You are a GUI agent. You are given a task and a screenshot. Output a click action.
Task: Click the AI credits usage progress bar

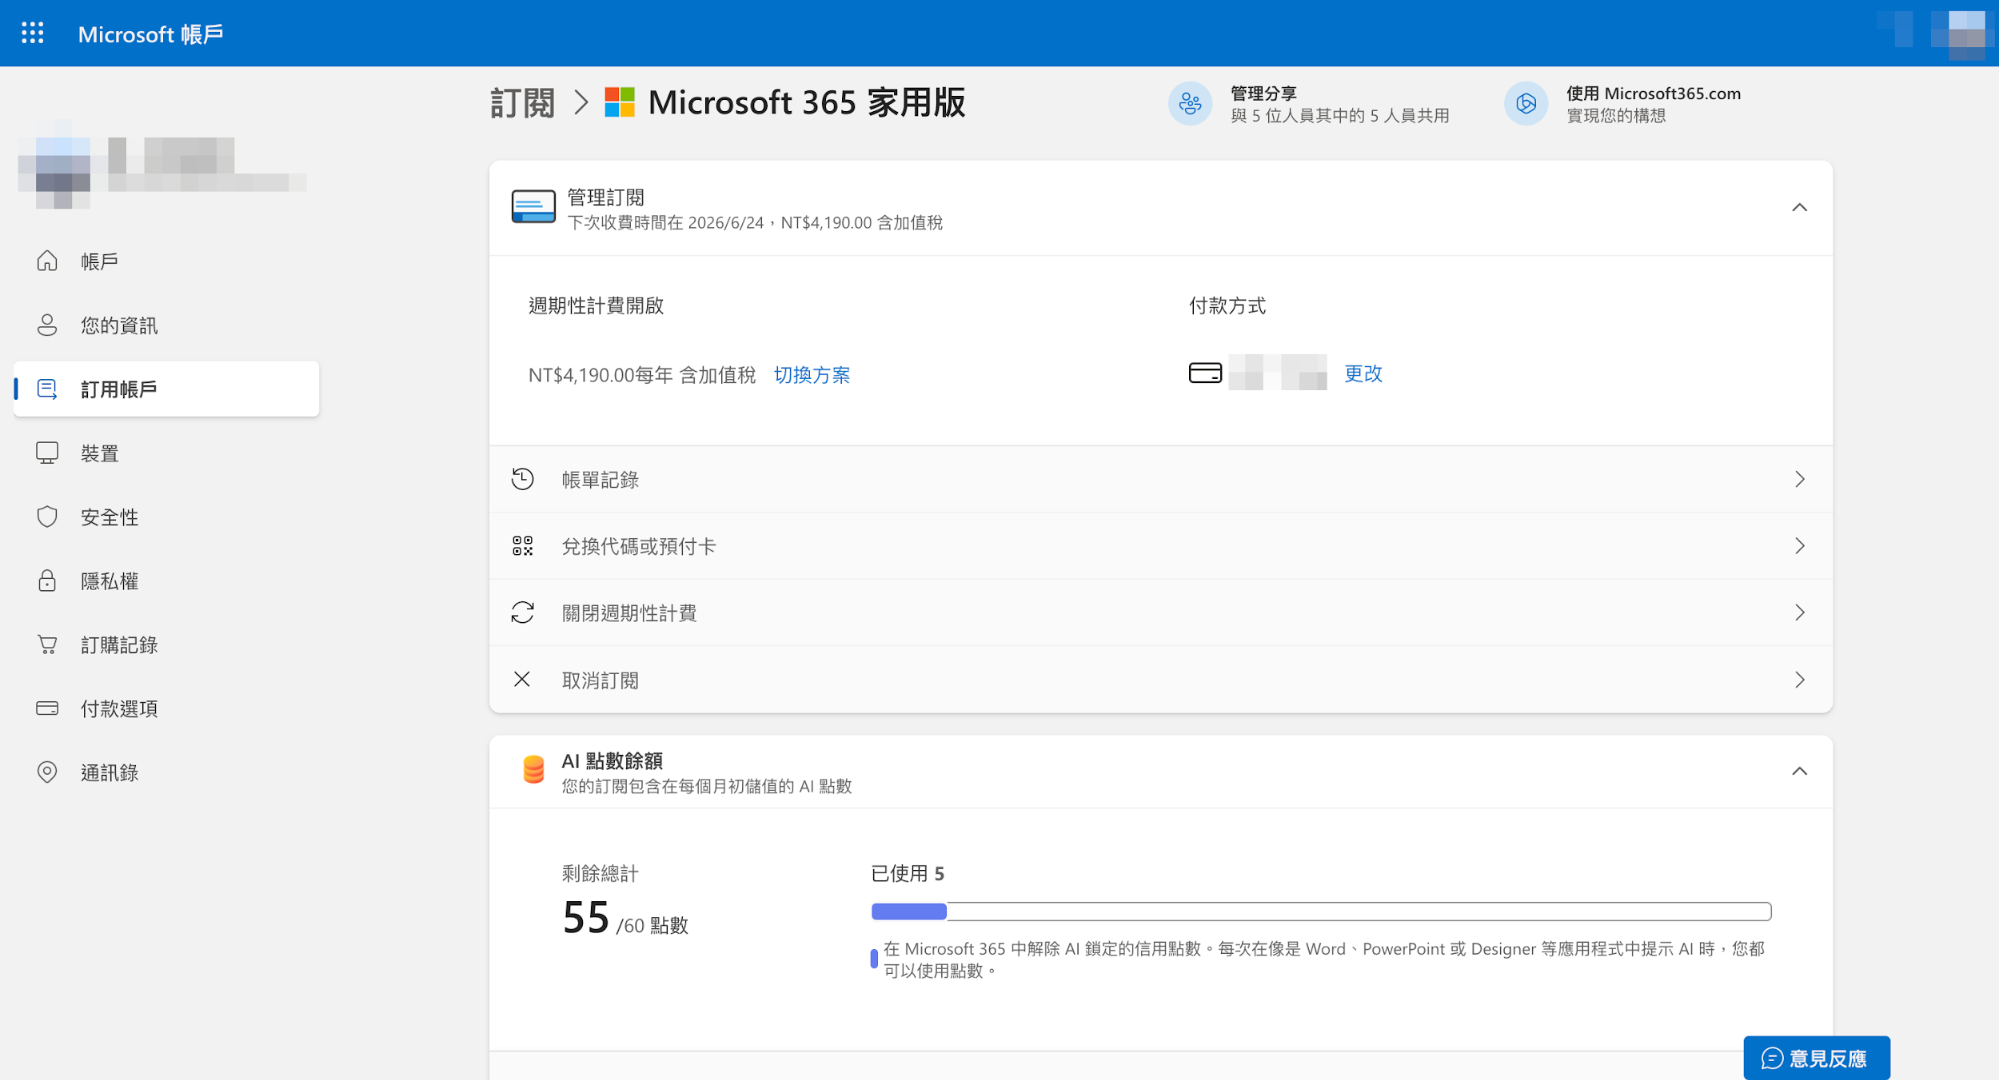(x=1321, y=911)
